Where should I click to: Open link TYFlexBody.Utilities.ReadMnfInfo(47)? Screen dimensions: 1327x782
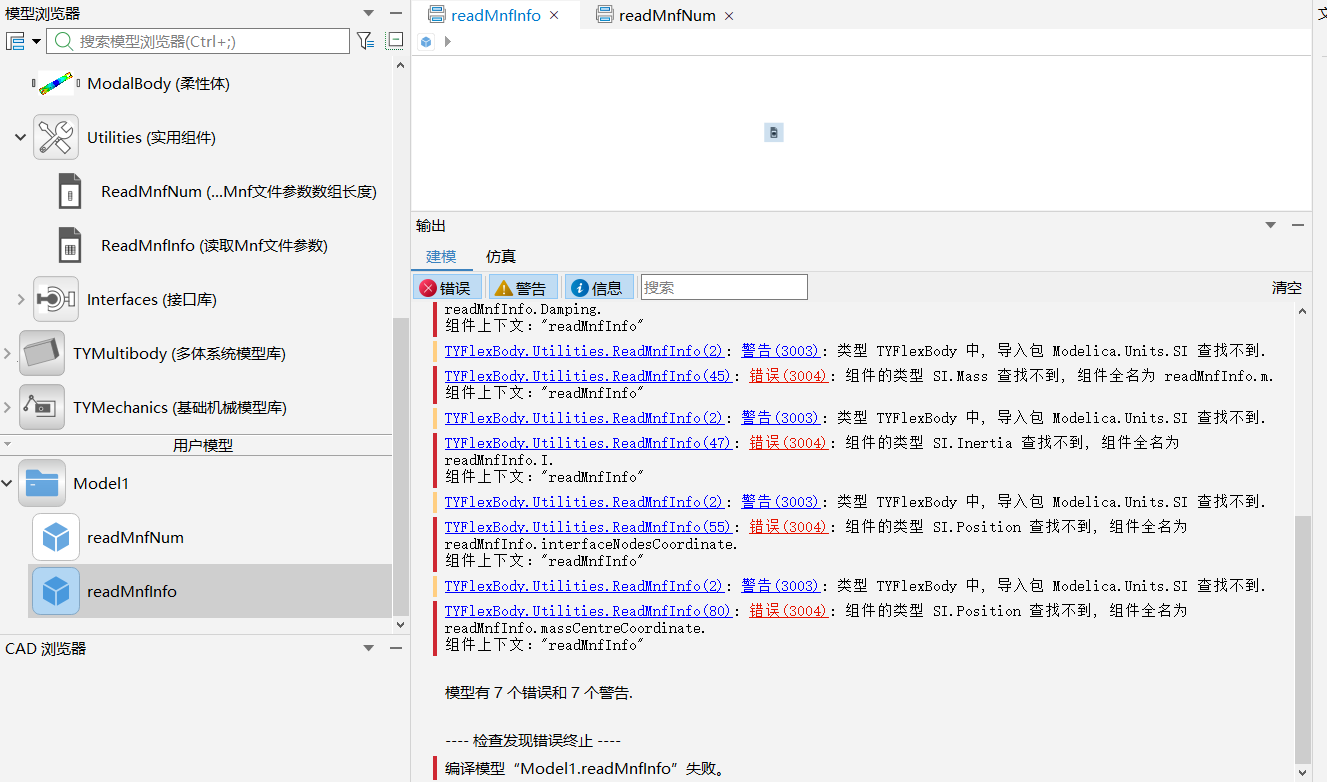(588, 443)
